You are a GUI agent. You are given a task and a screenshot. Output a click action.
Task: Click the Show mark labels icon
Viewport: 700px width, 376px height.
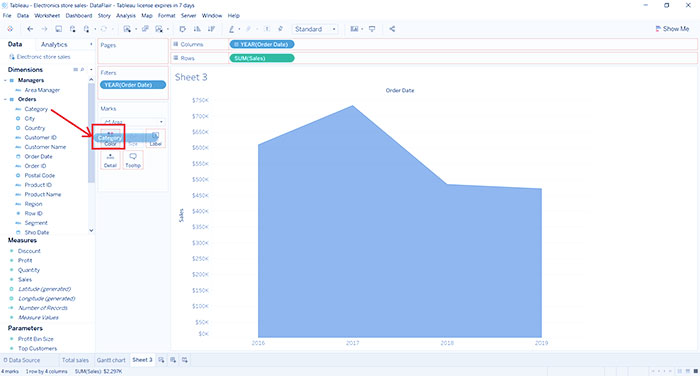pyautogui.click(x=267, y=29)
